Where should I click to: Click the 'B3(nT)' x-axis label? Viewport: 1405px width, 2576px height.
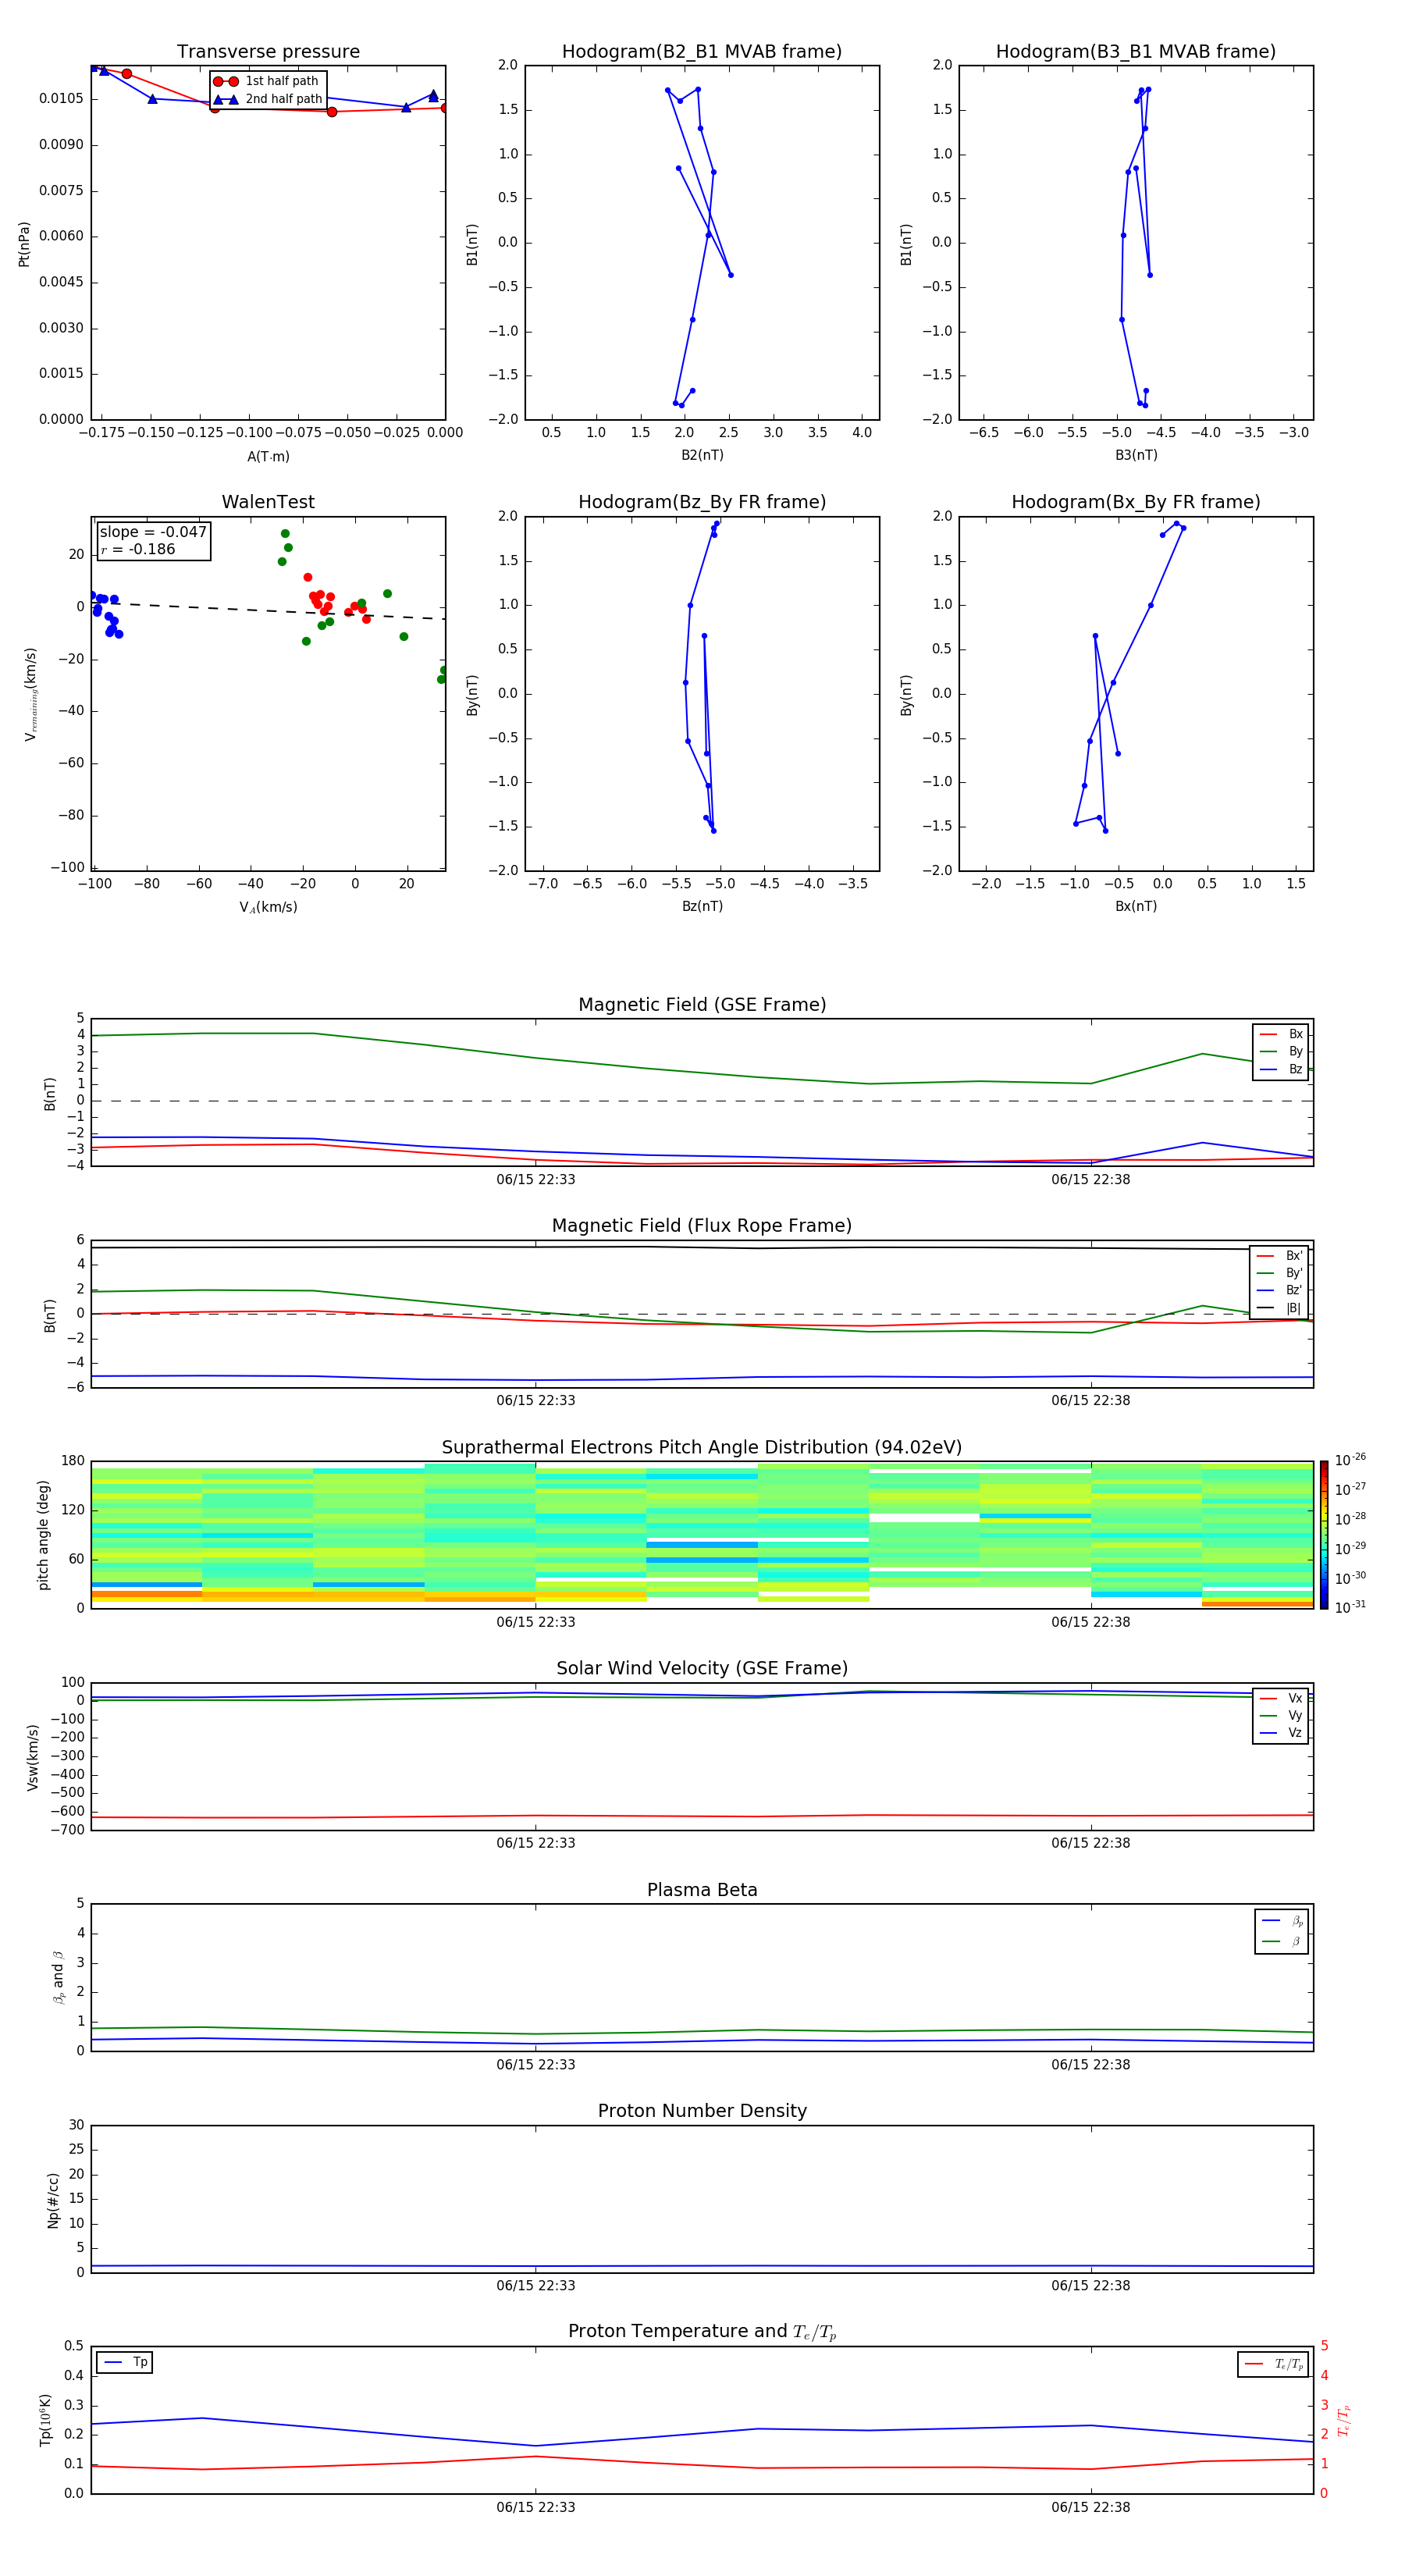1136,455
